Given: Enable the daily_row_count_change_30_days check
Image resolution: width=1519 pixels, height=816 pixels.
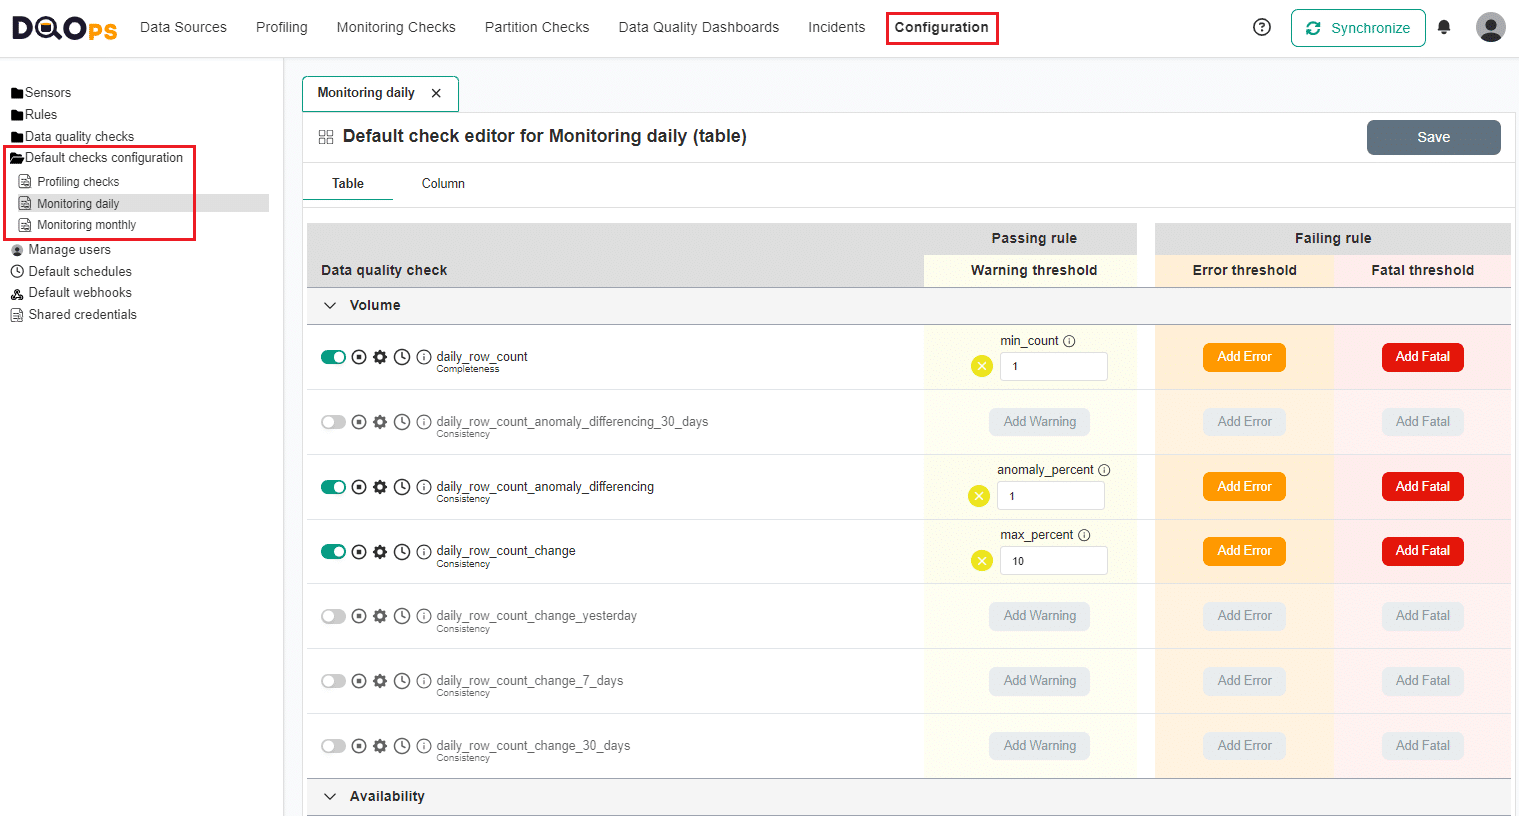Looking at the screenshot, I should pyautogui.click(x=333, y=745).
